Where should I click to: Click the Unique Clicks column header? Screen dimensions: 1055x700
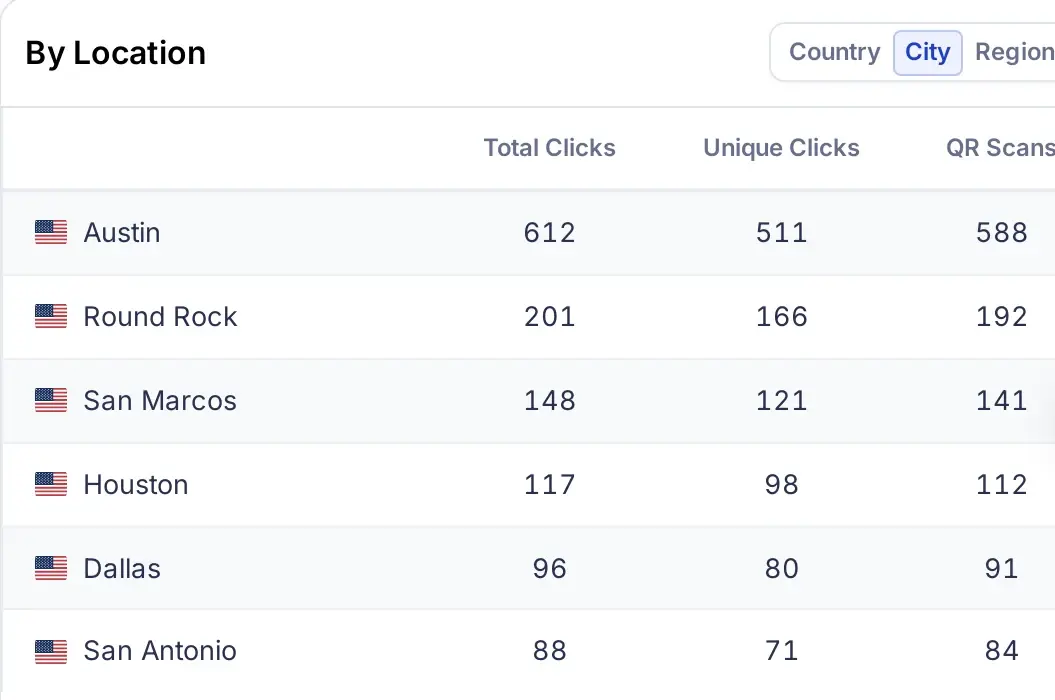(x=781, y=148)
